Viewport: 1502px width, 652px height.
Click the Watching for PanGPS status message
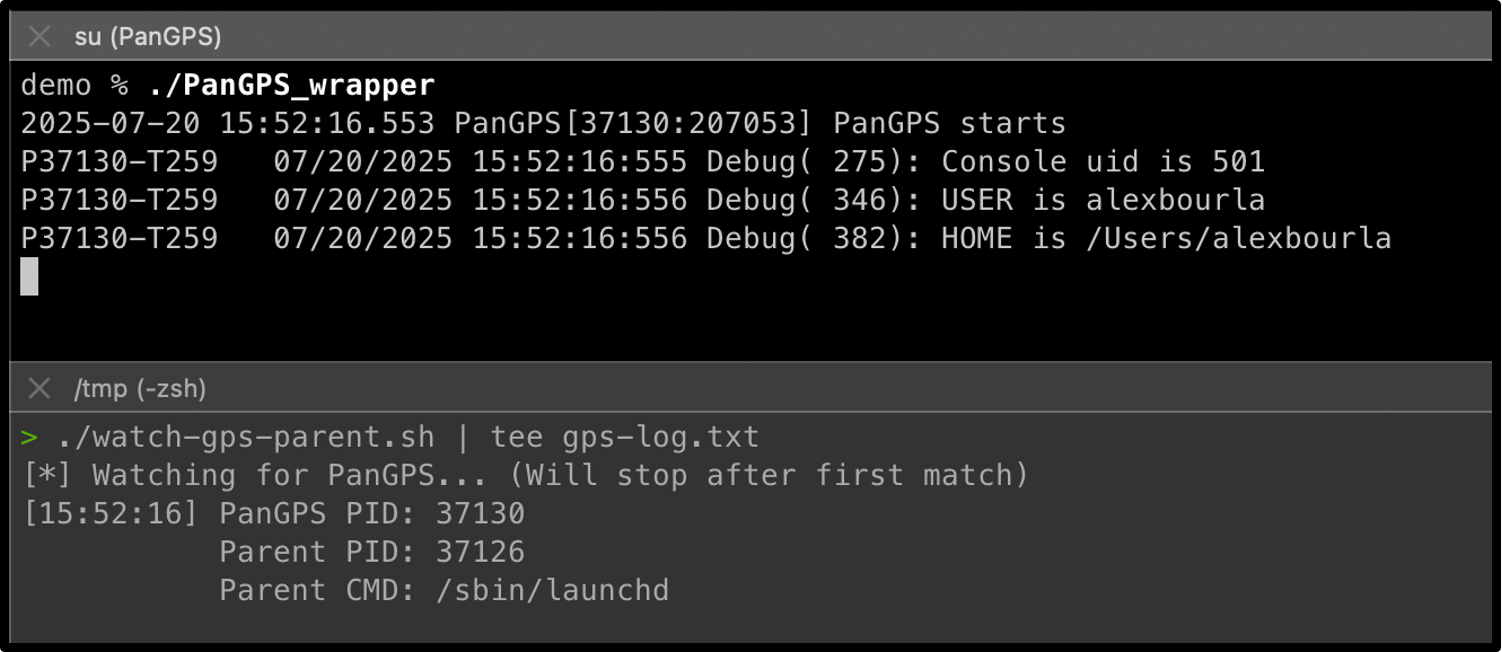[x=400, y=474]
